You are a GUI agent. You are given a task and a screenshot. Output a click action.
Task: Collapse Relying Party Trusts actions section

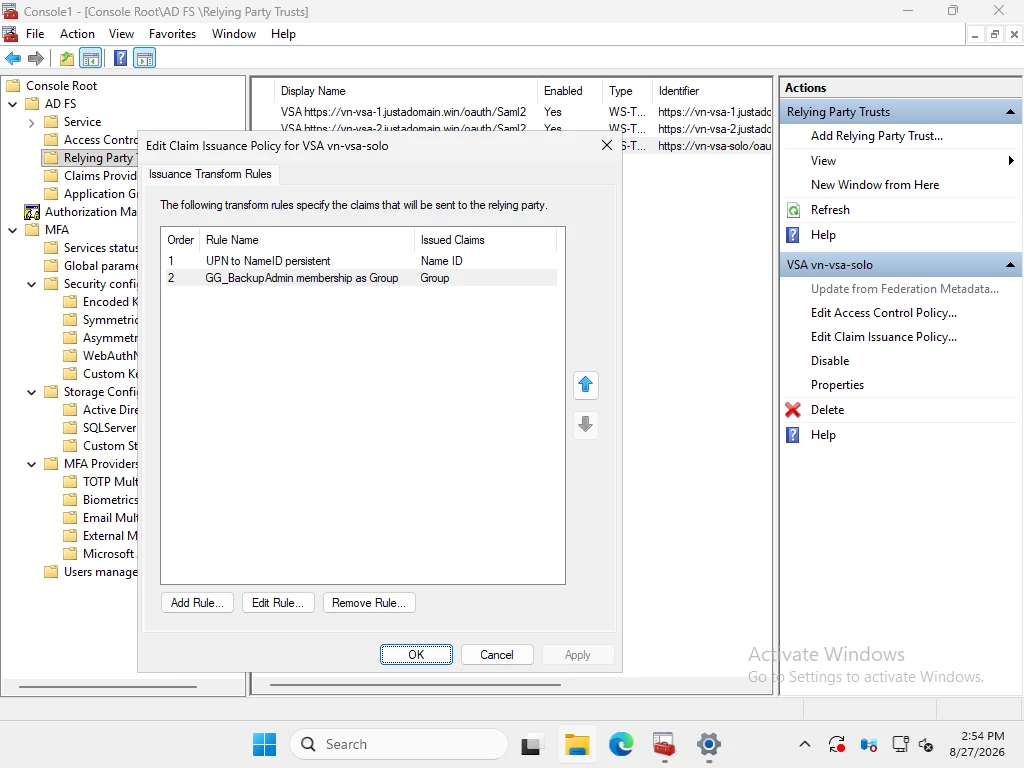pos(1010,112)
